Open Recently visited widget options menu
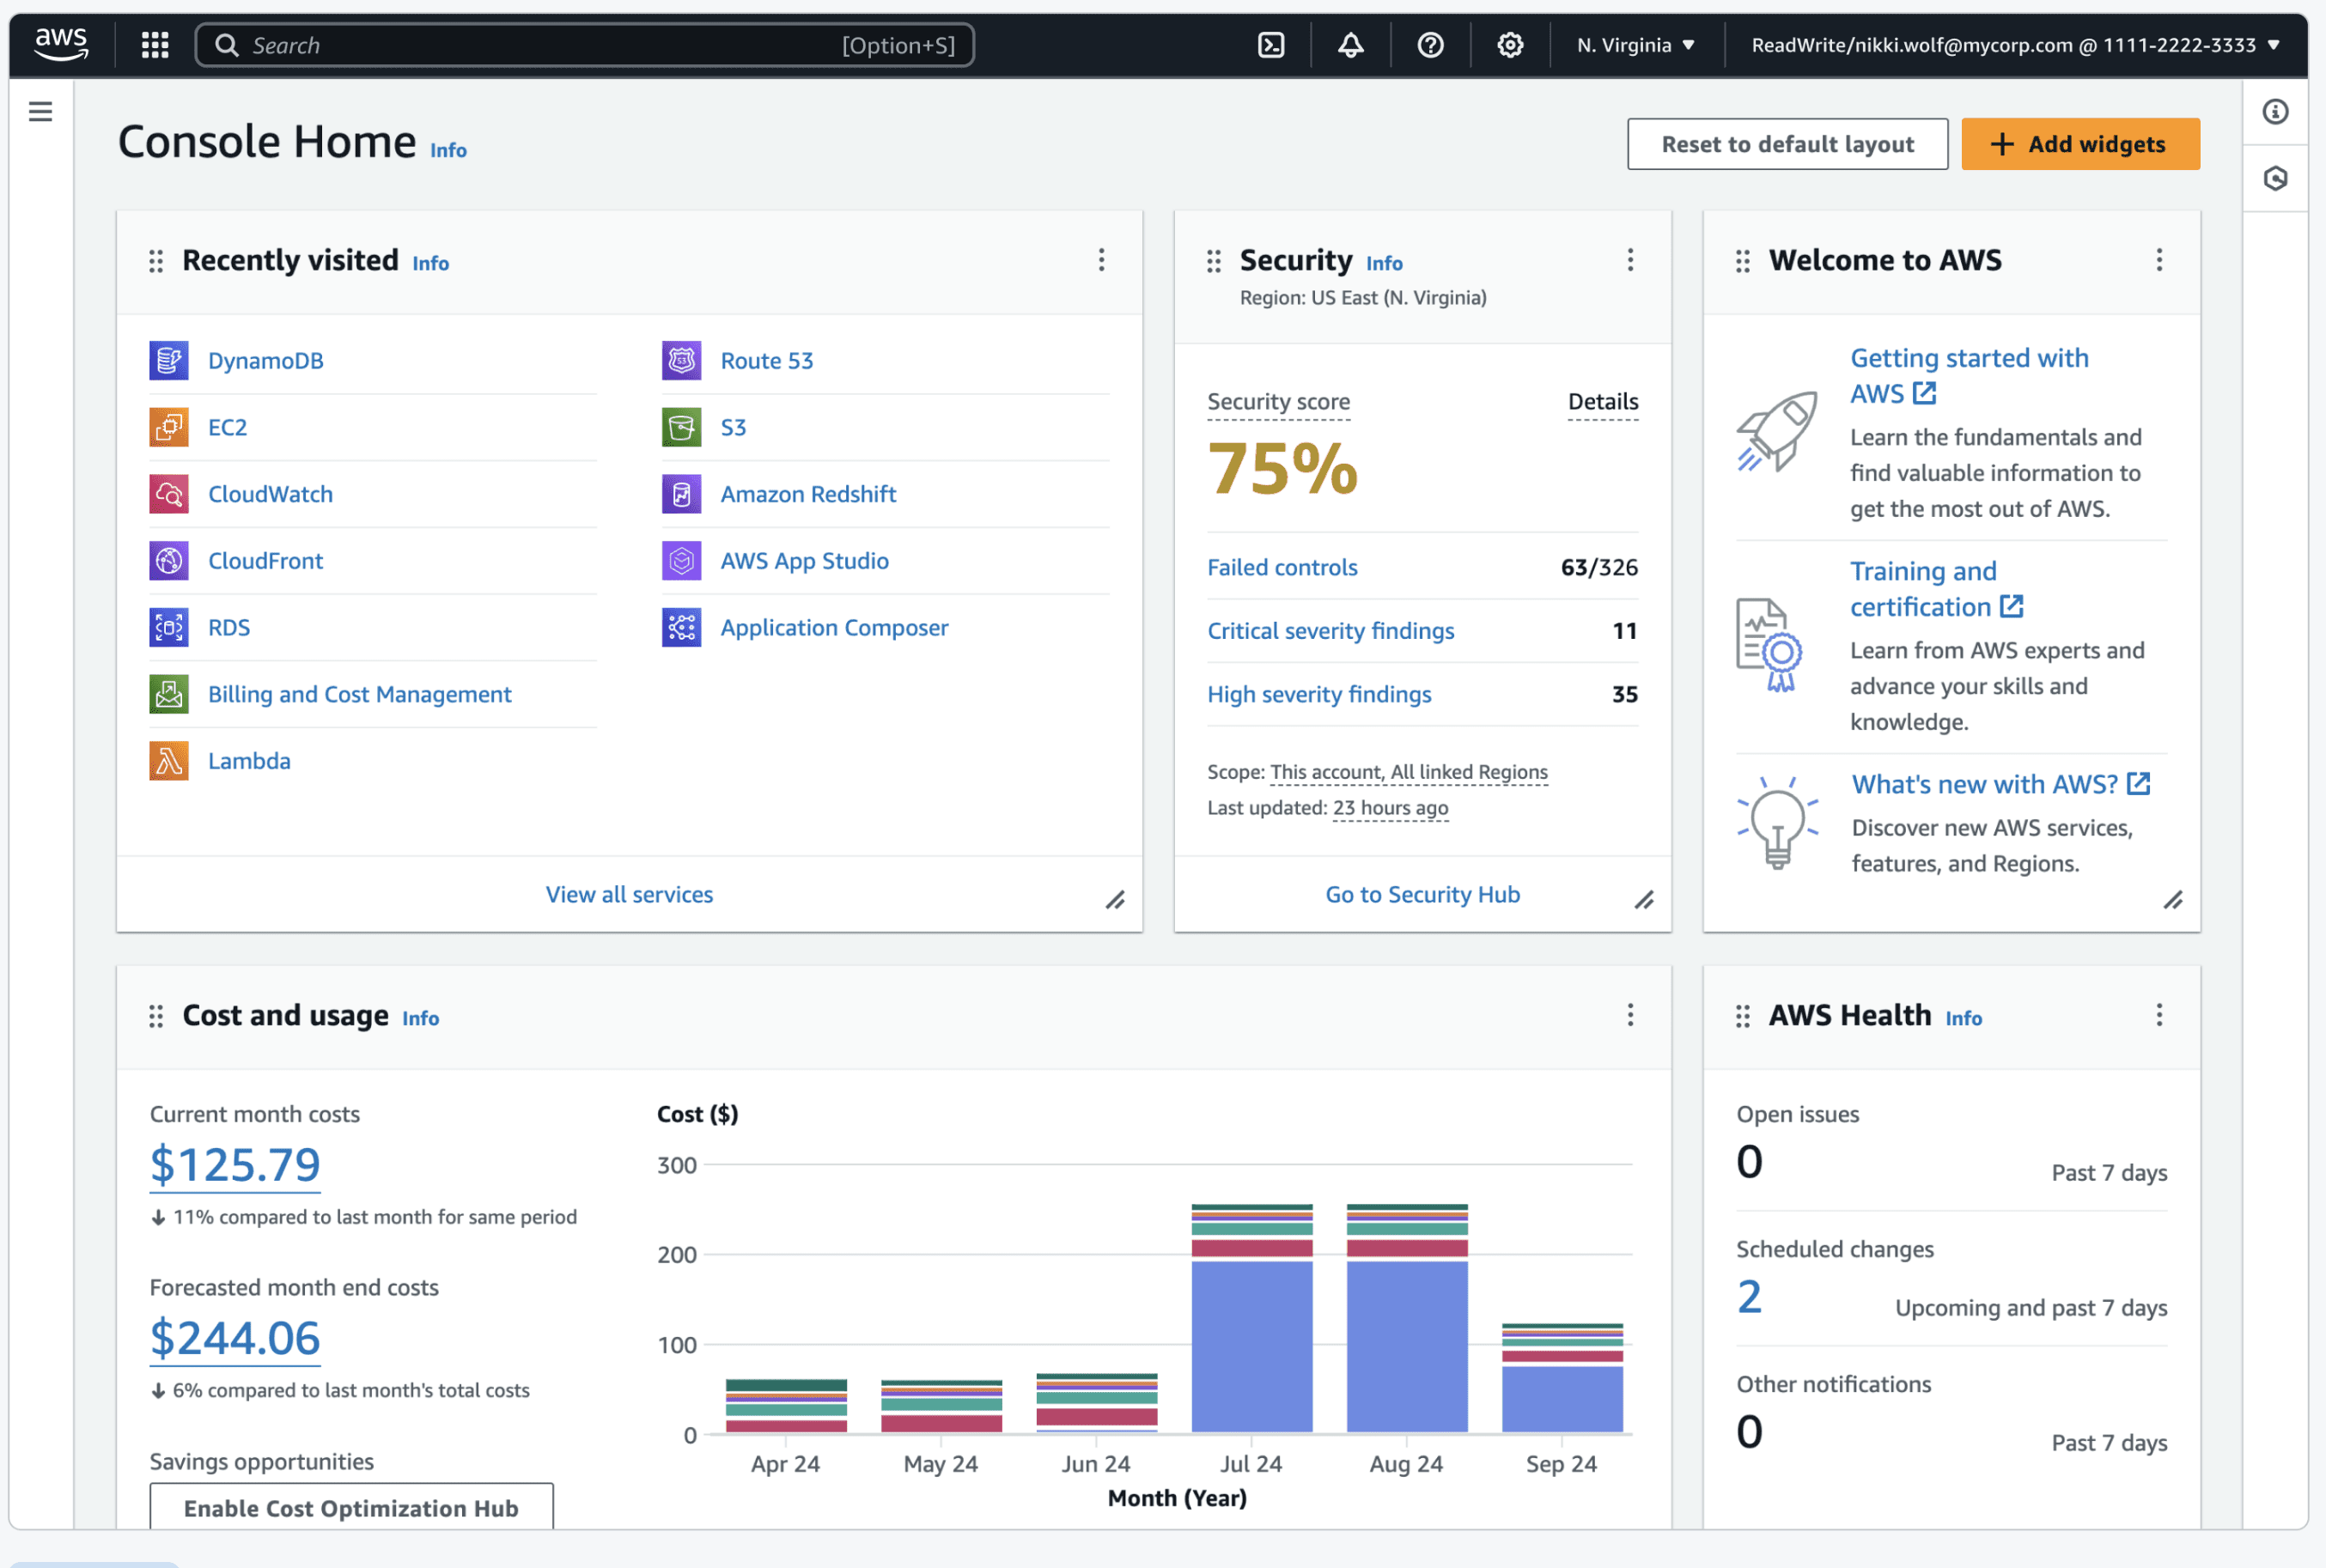Image resolution: width=2326 pixels, height=1568 pixels. click(1101, 260)
